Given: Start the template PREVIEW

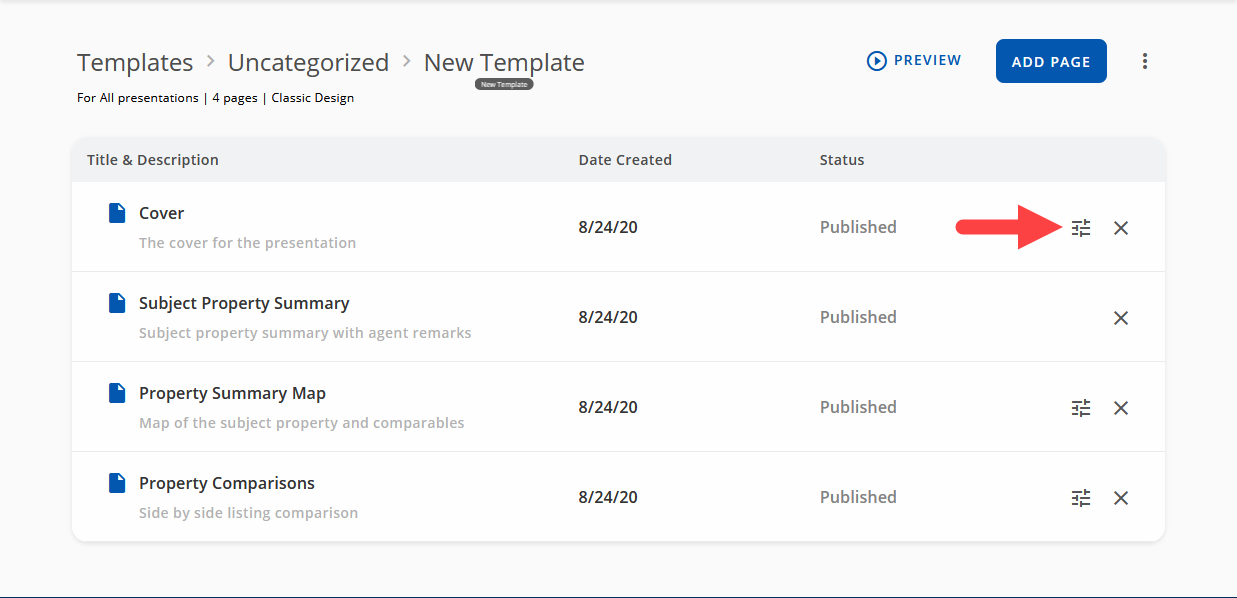Looking at the screenshot, I should (913, 60).
